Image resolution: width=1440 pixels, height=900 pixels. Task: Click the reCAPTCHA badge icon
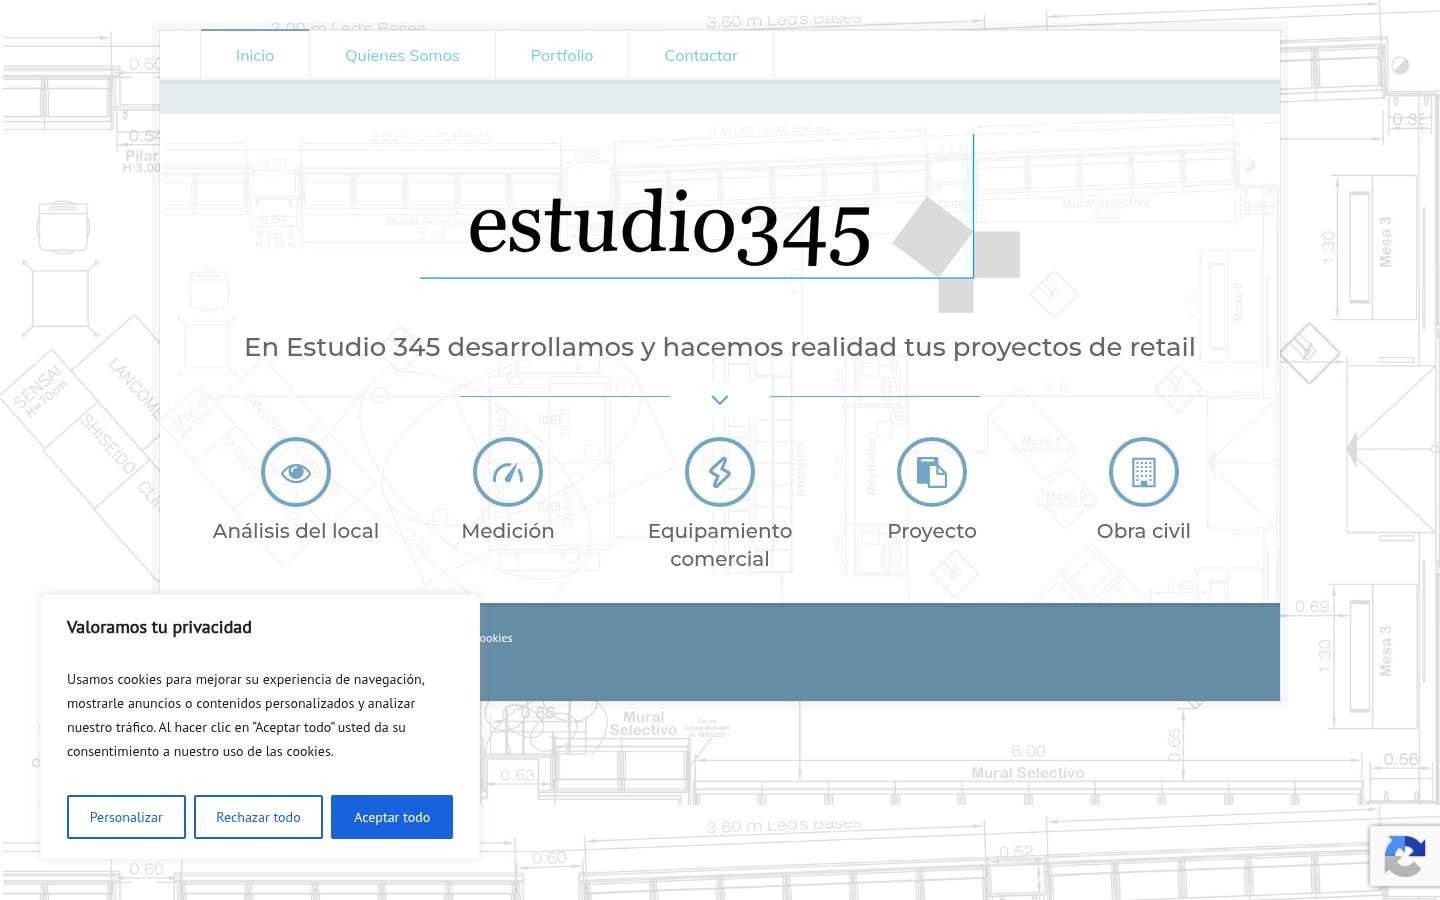pyautogui.click(x=1404, y=856)
